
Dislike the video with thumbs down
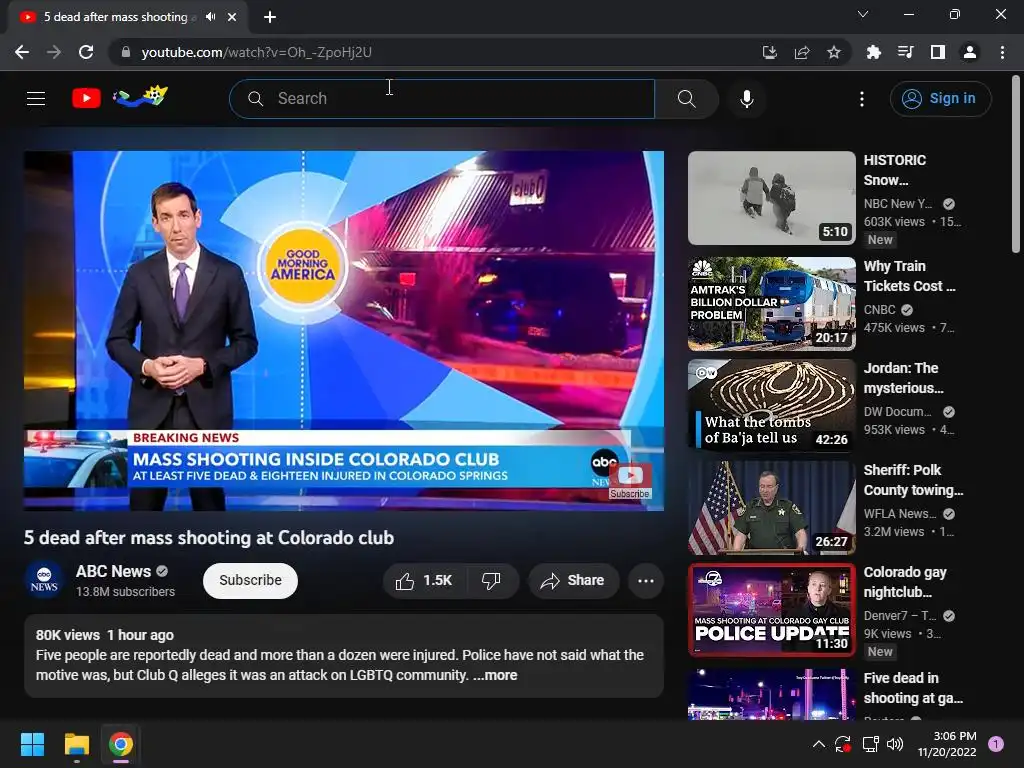[x=491, y=581]
